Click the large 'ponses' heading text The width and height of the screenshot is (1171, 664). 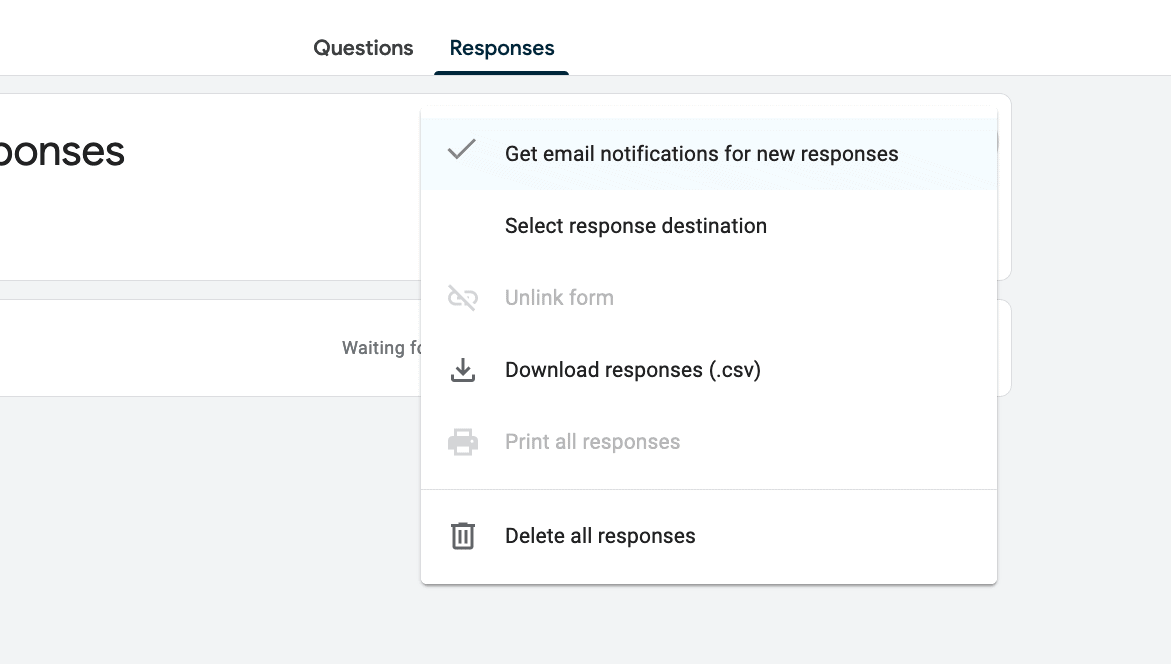[x=61, y=152]
